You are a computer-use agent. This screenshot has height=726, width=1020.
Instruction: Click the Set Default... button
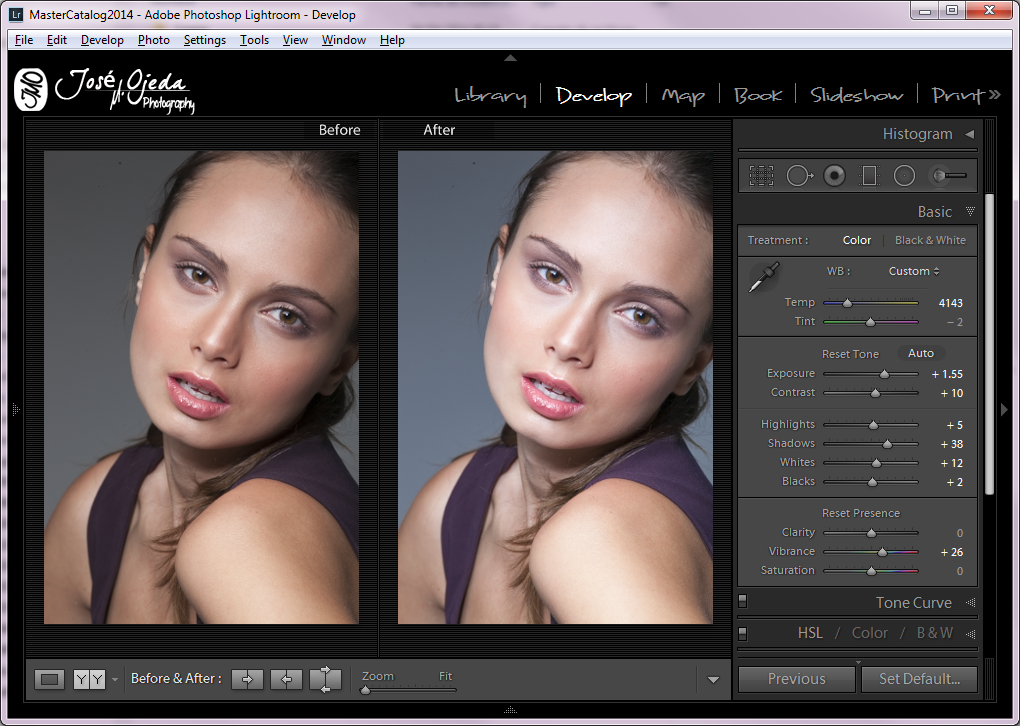click(x=919, y=679)
